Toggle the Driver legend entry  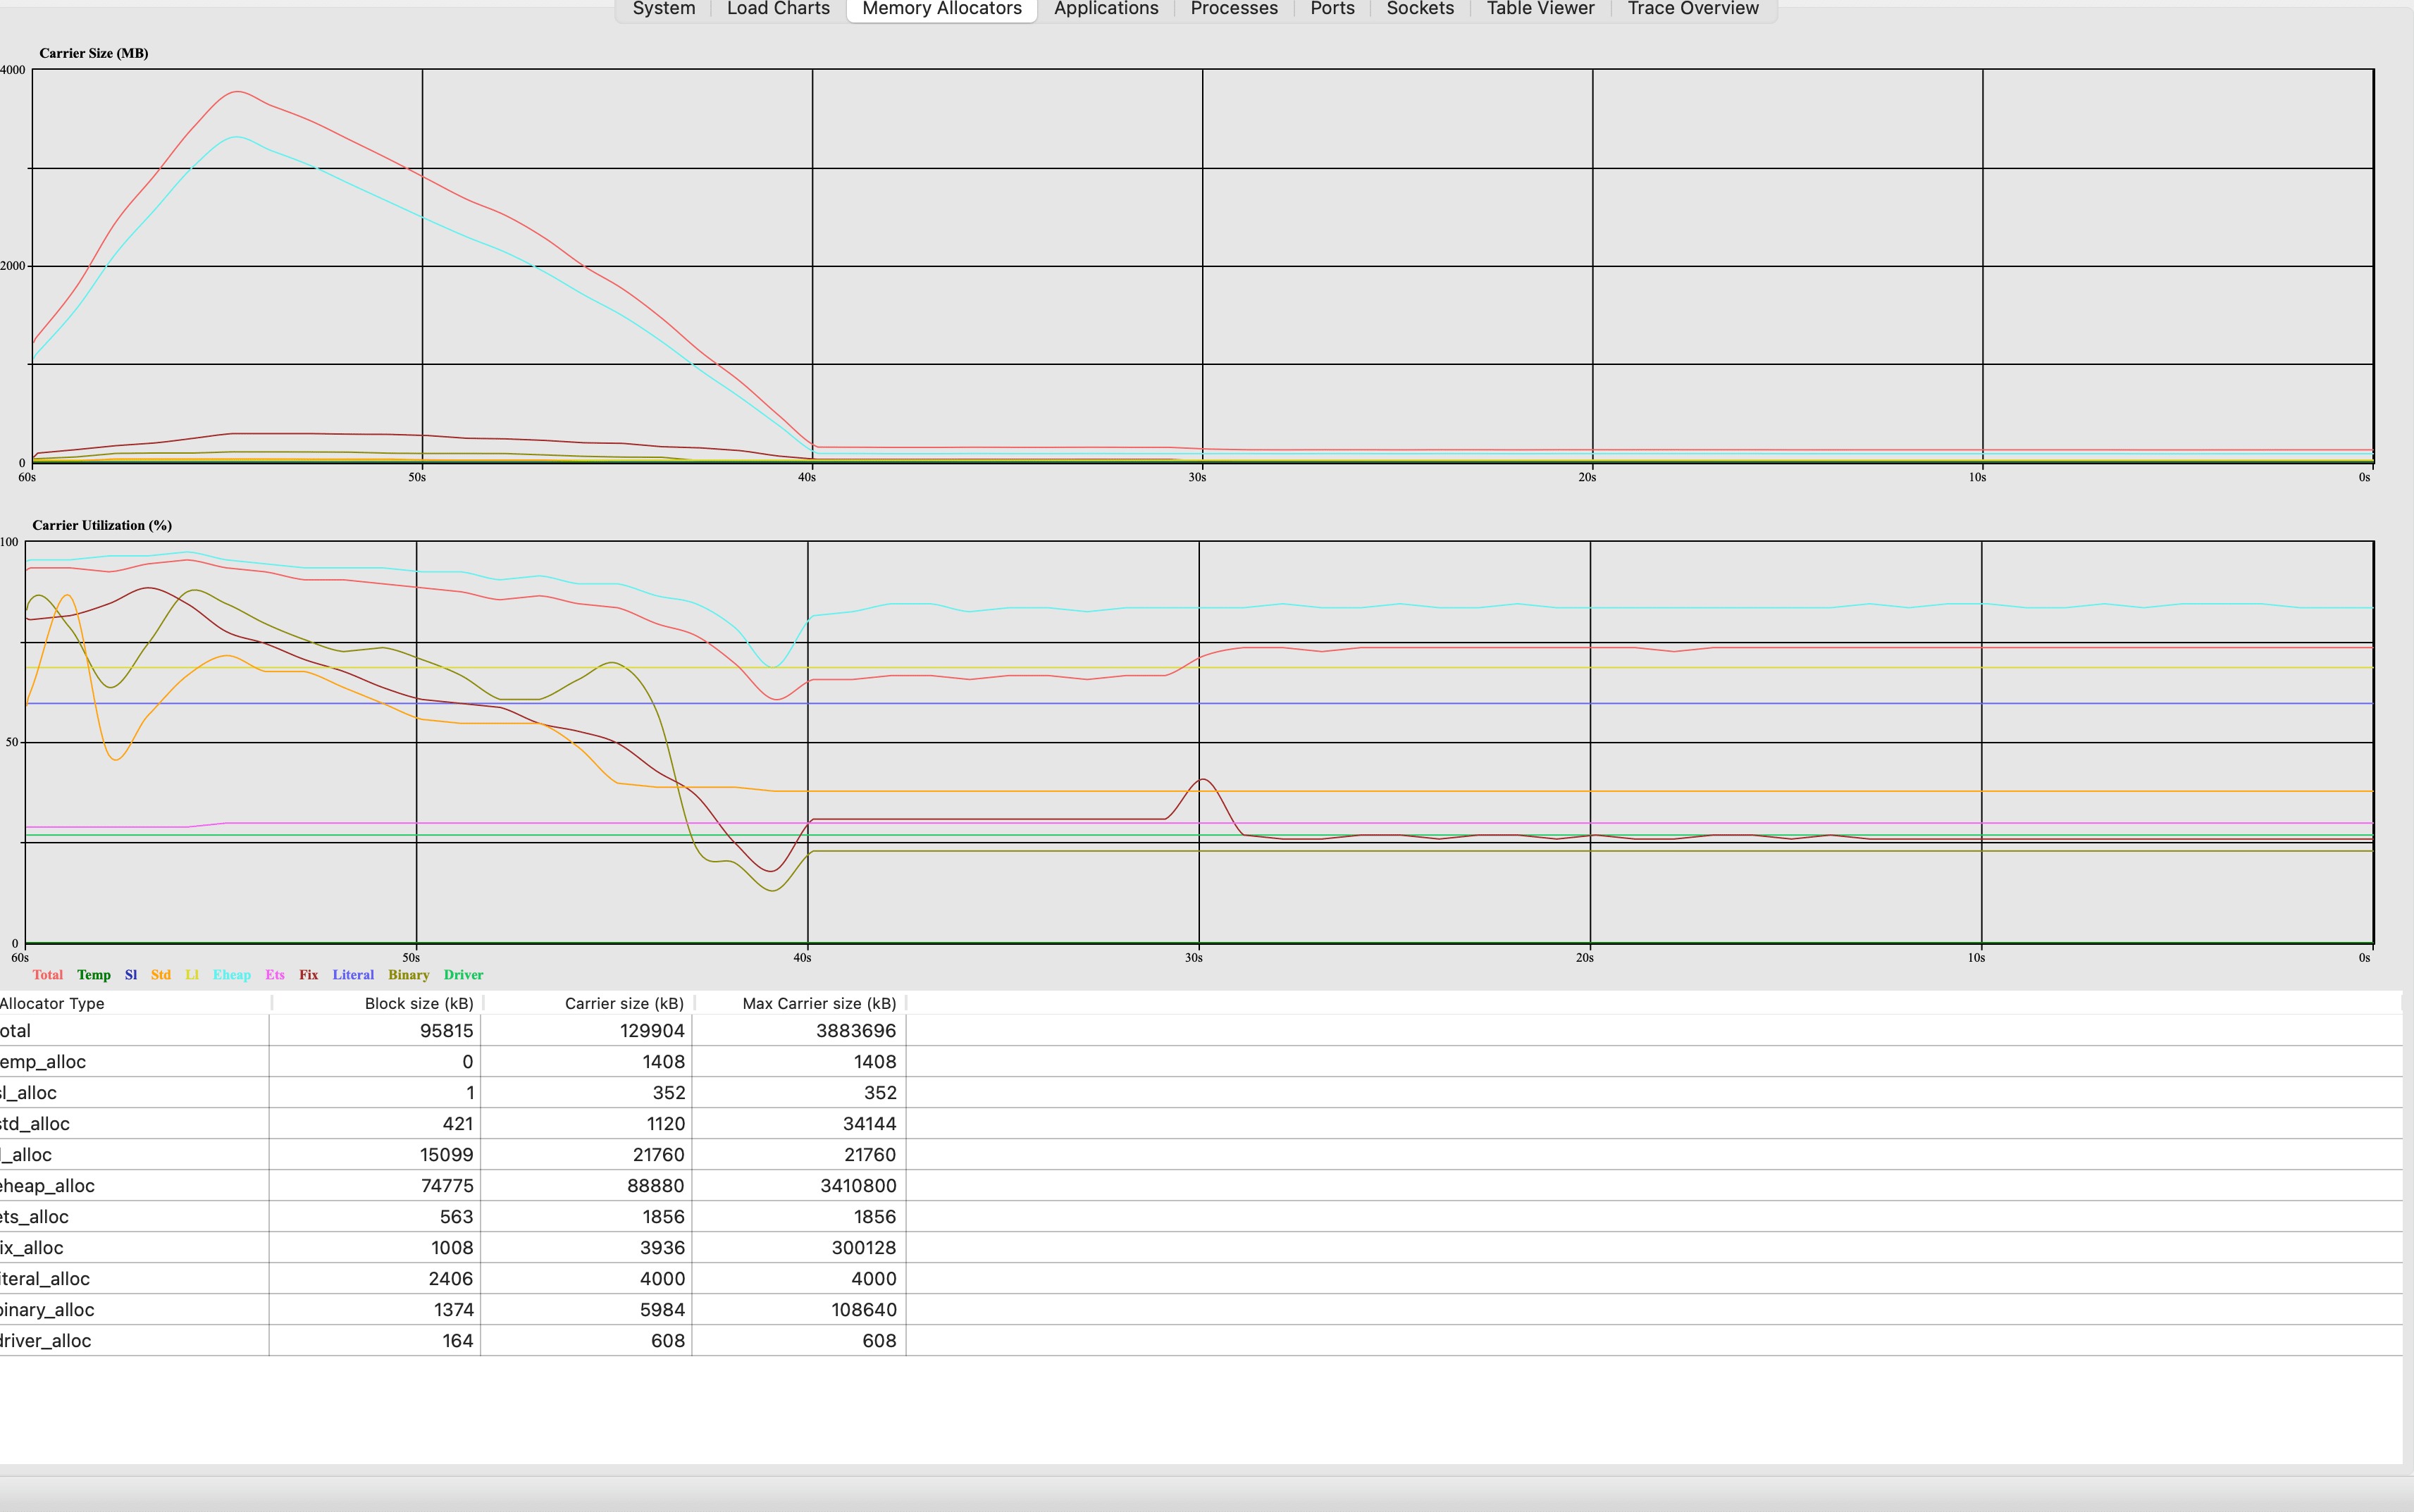tap(463, 975)
